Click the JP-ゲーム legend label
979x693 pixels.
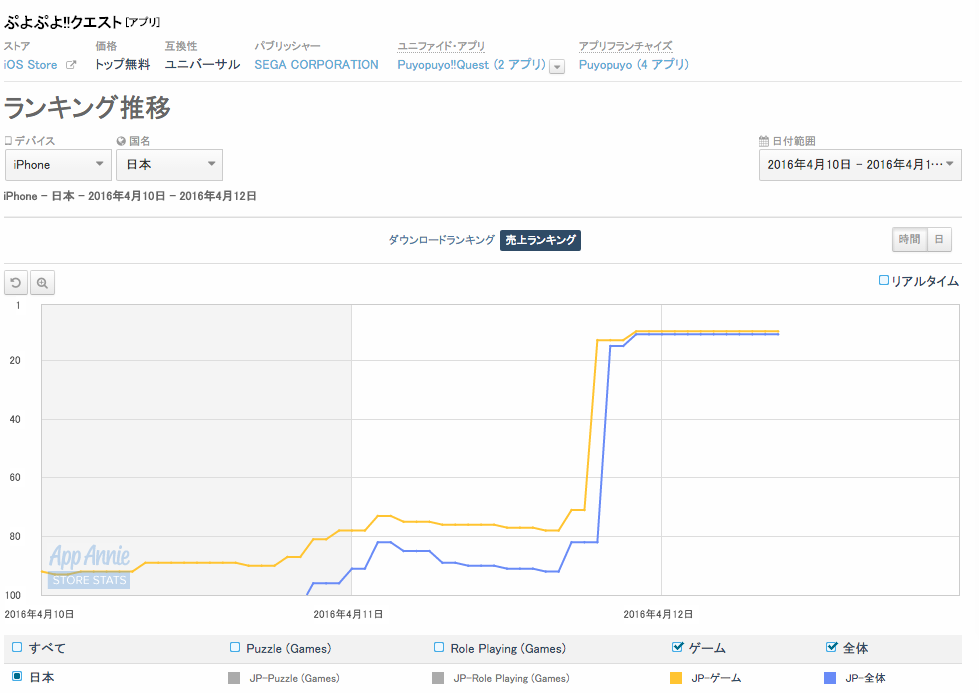[716, 678]
